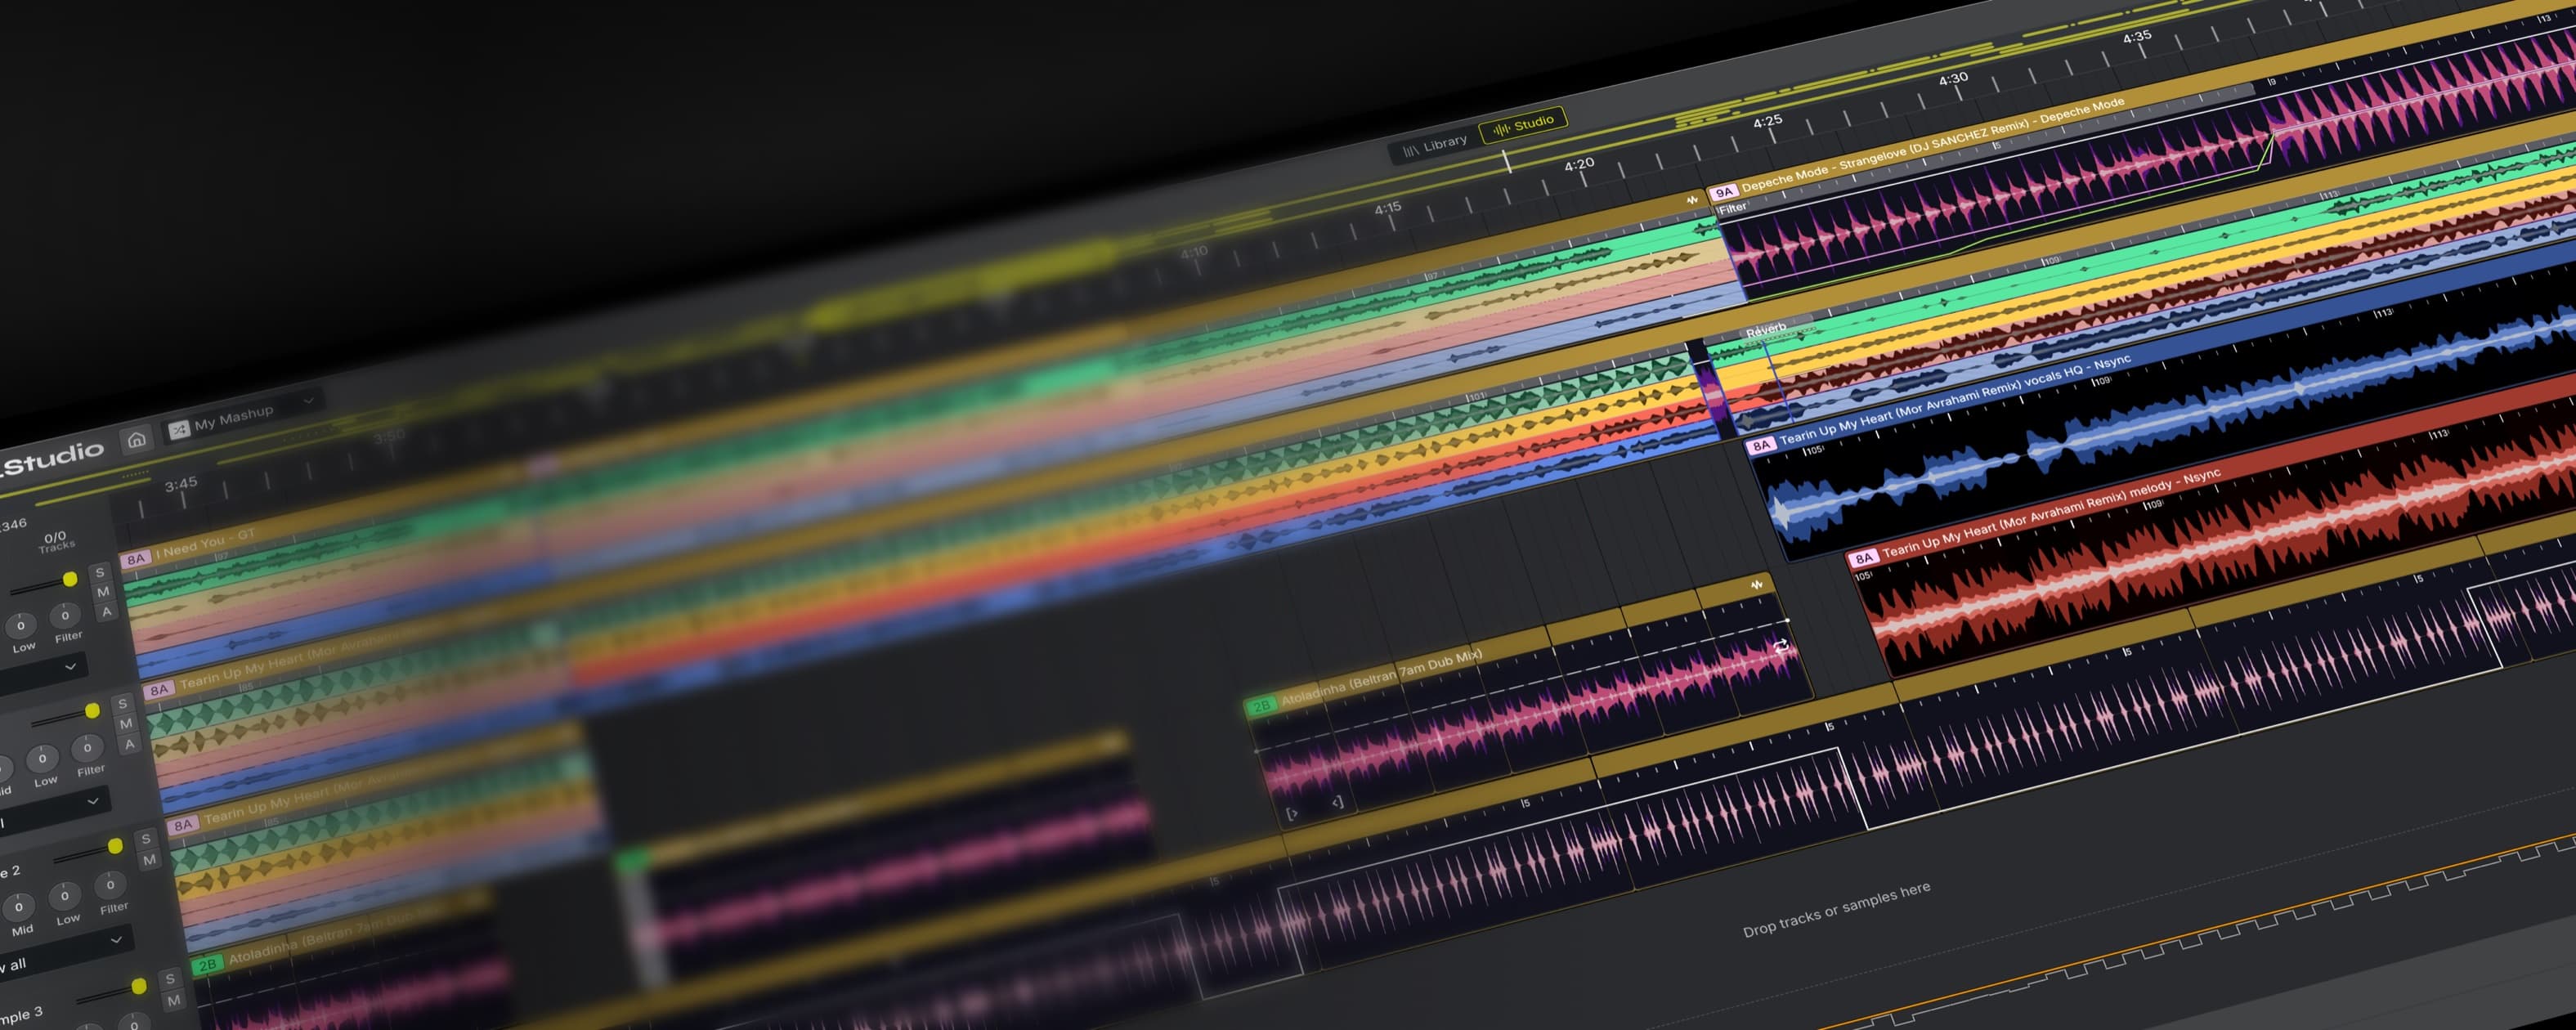This screenshot has height=1030, width=2576.
Task: Click 8A badge on second lane Tearin Up My Heart
Action: pyautogui.click(x=159, y=690)
